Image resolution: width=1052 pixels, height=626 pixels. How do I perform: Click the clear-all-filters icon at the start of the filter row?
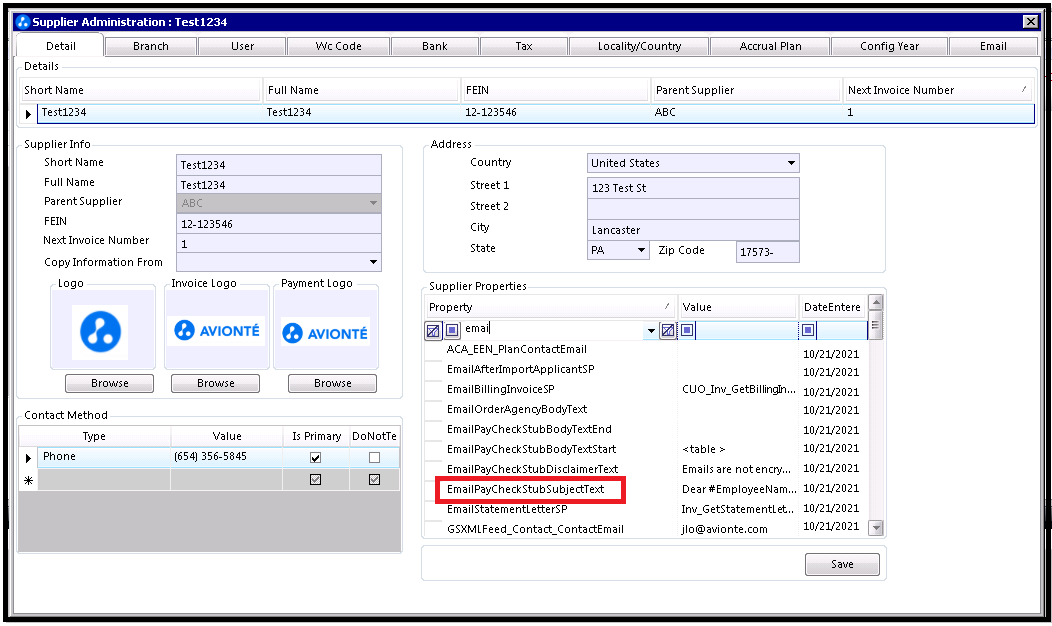point(433,330)
